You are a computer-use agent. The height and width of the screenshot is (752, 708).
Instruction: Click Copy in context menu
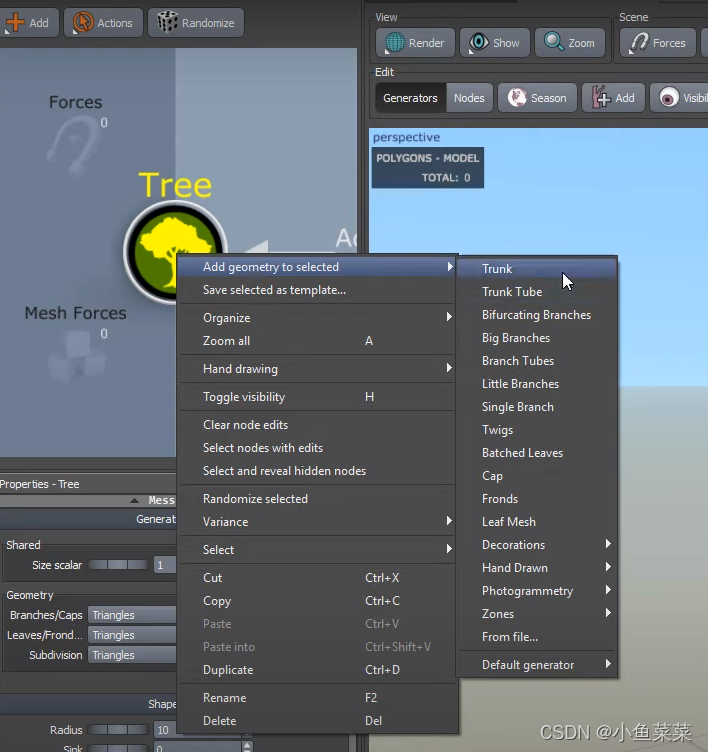(317, 600)
